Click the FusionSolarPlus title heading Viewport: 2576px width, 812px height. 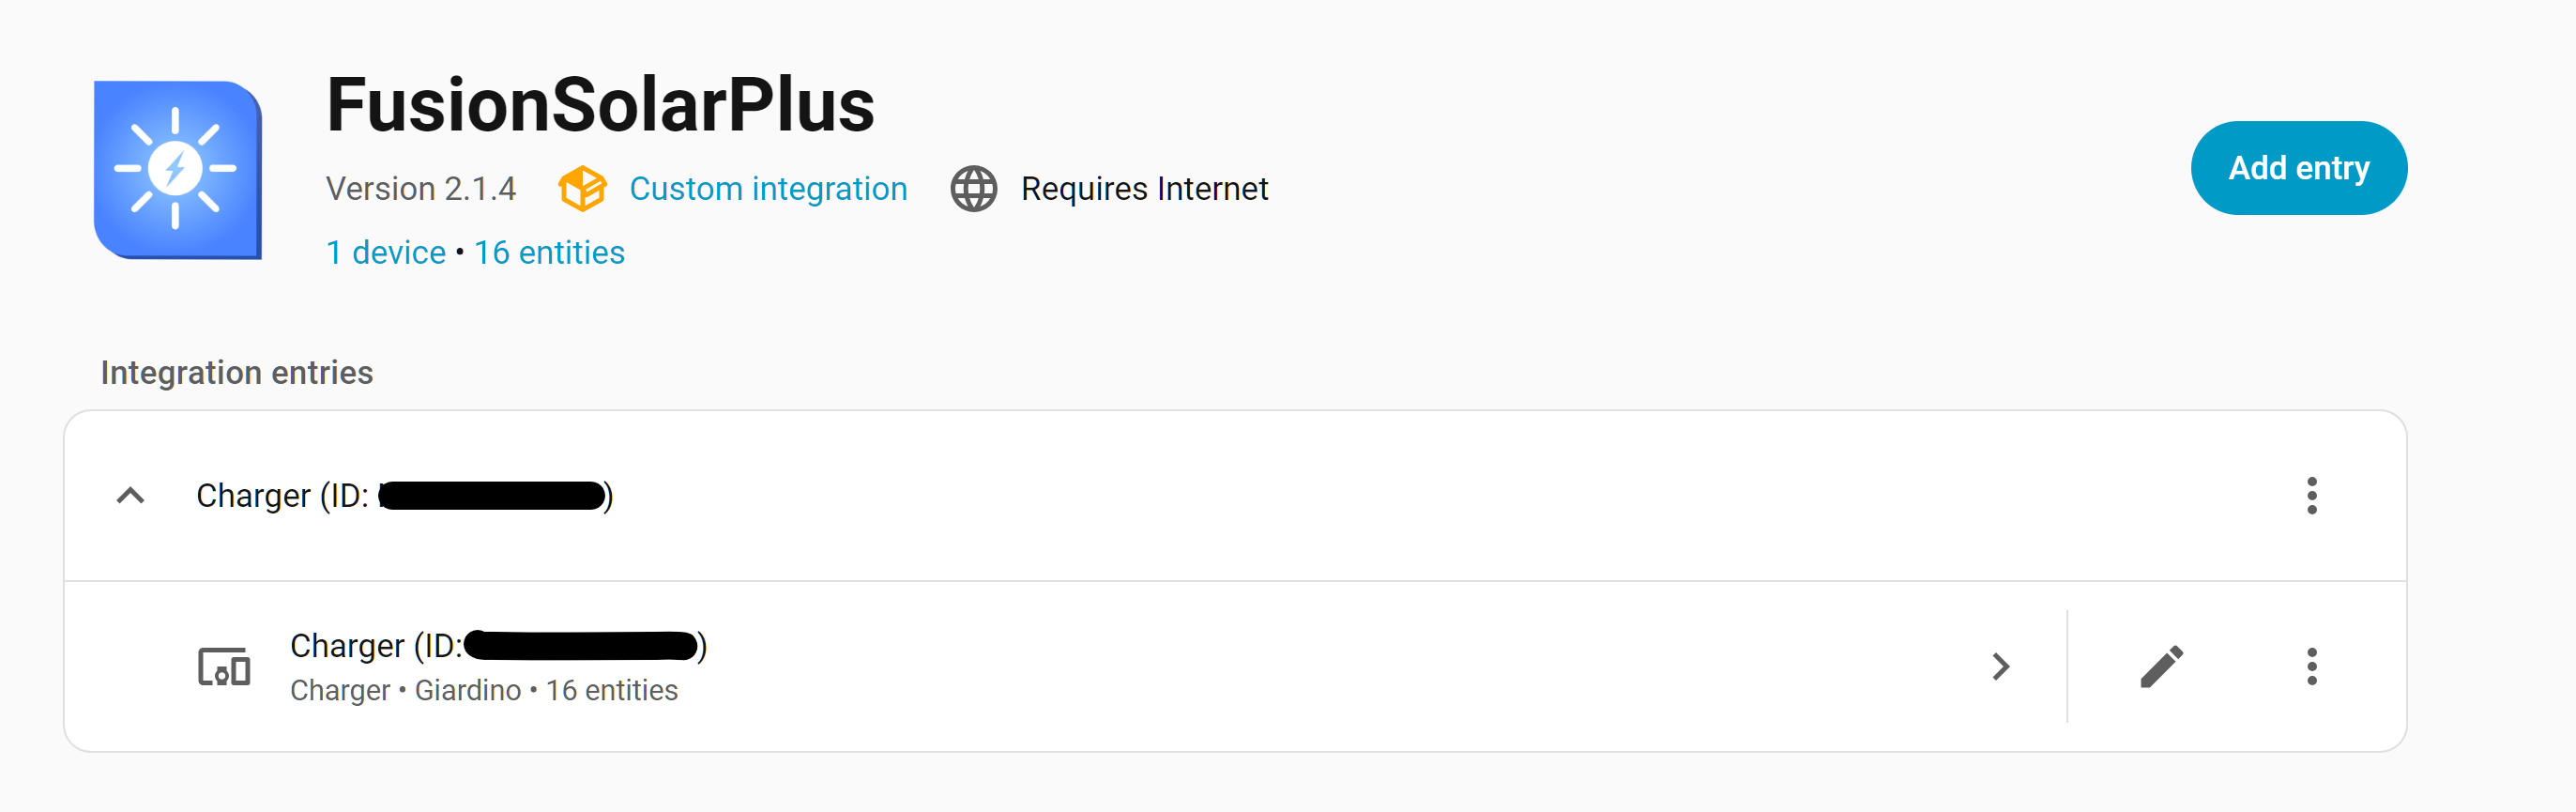(x=600, y=105)
